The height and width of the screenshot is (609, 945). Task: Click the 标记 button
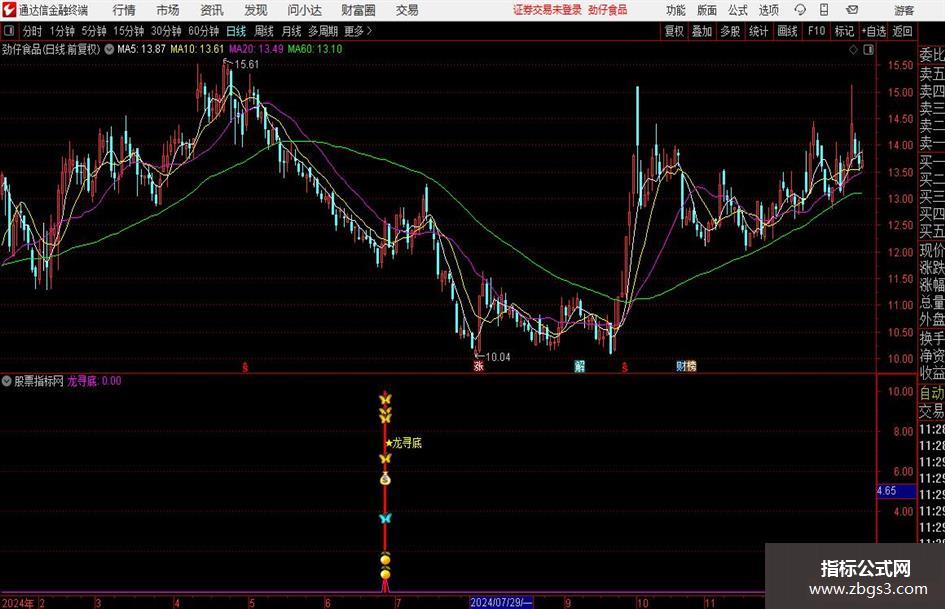point(844,31)
